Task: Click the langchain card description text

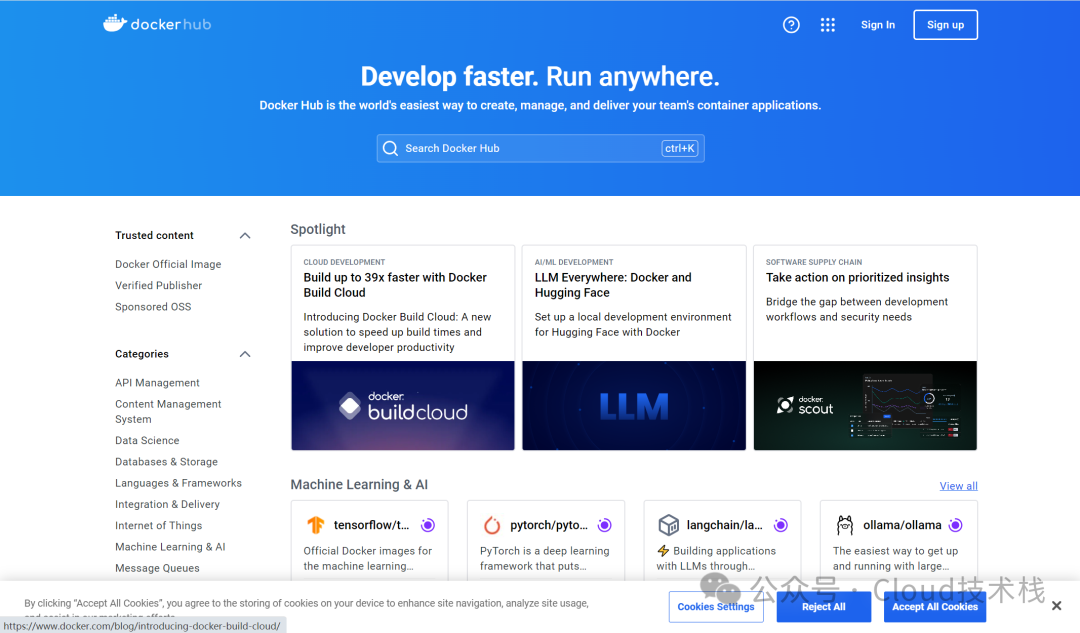Action: (716, 559)
